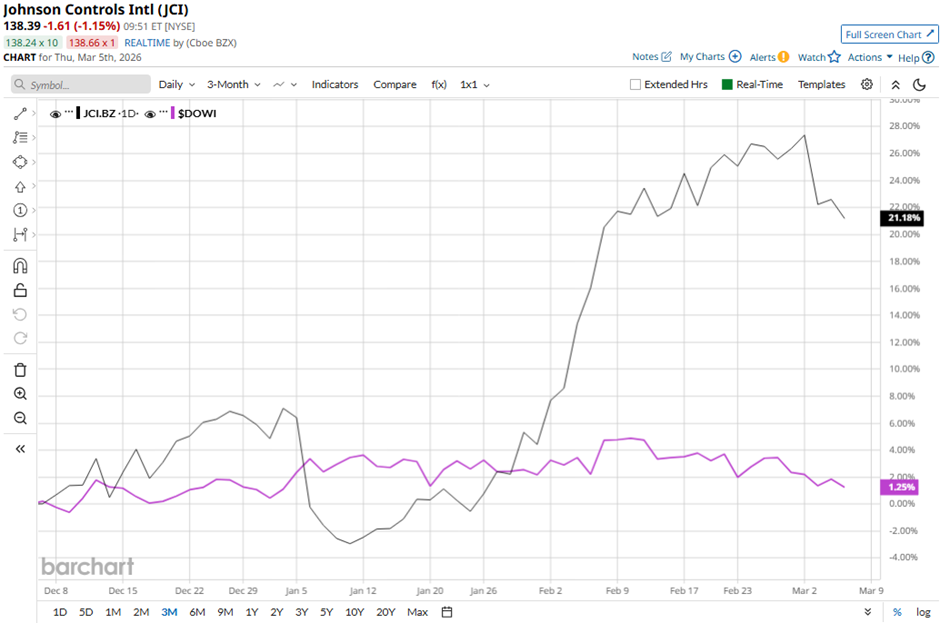Screen dimensions: 940x623
Task: Enable Extended Hrs checkbox
Action: coord(635,85)
